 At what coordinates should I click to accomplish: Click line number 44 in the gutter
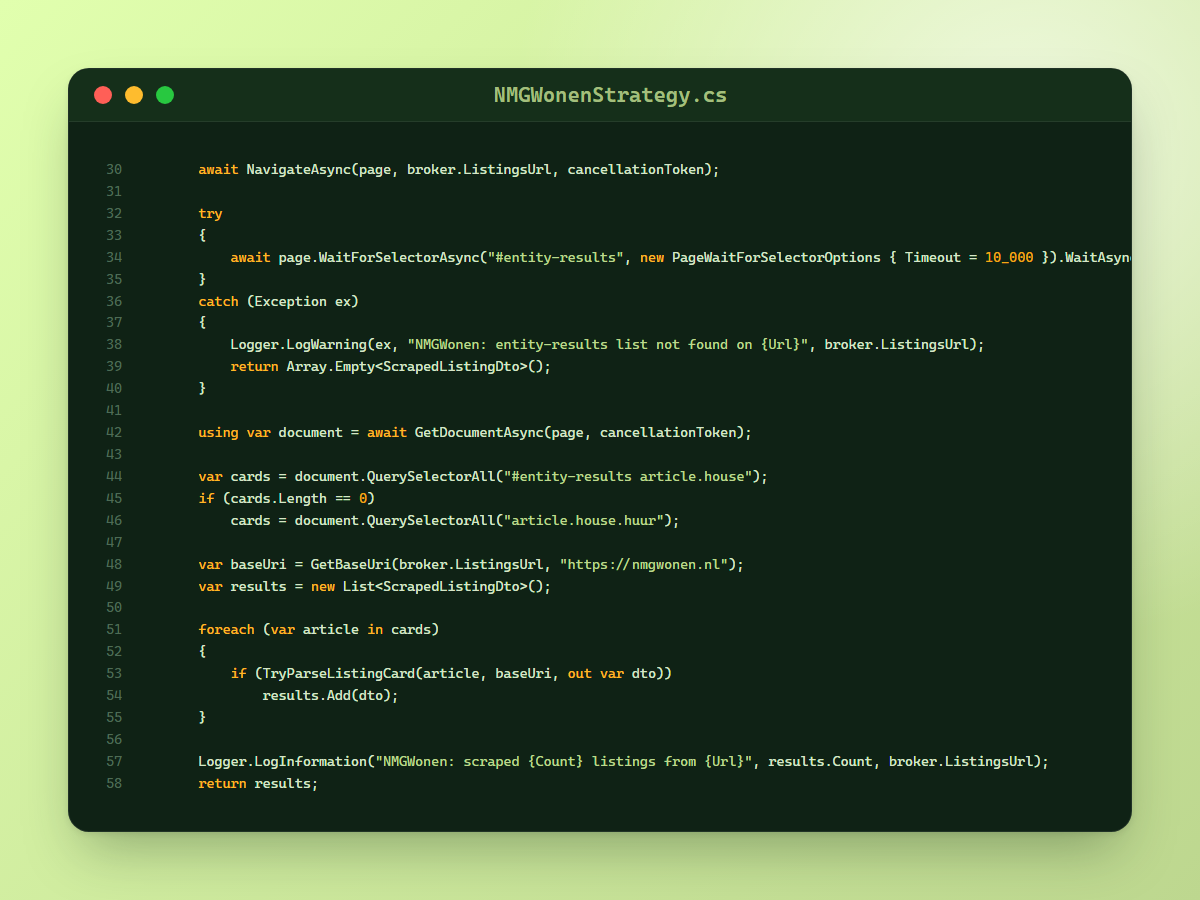point(114,477)
